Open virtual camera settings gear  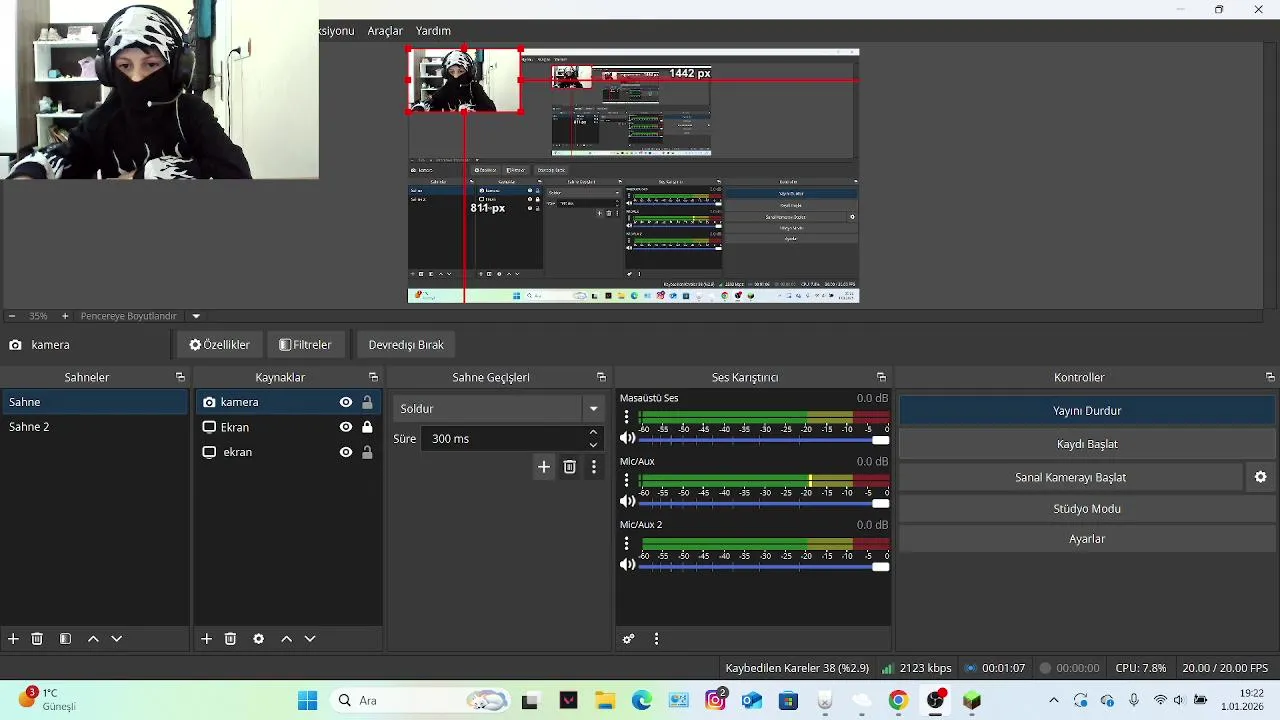click(x=1261, y=477)
